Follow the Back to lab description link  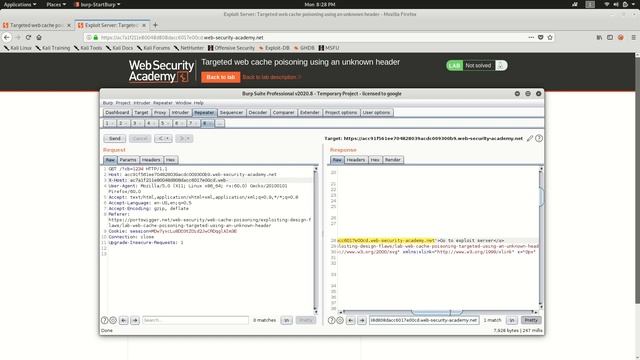click(272, 77)
